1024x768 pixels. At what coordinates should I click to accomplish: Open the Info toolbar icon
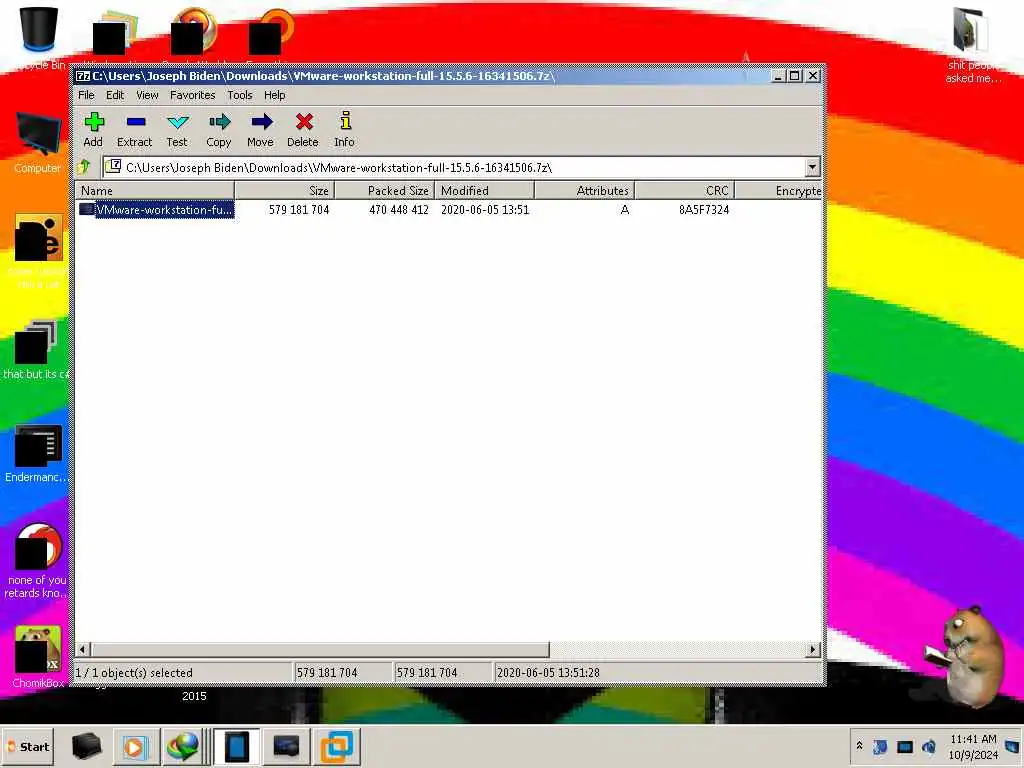pos(345,121)
